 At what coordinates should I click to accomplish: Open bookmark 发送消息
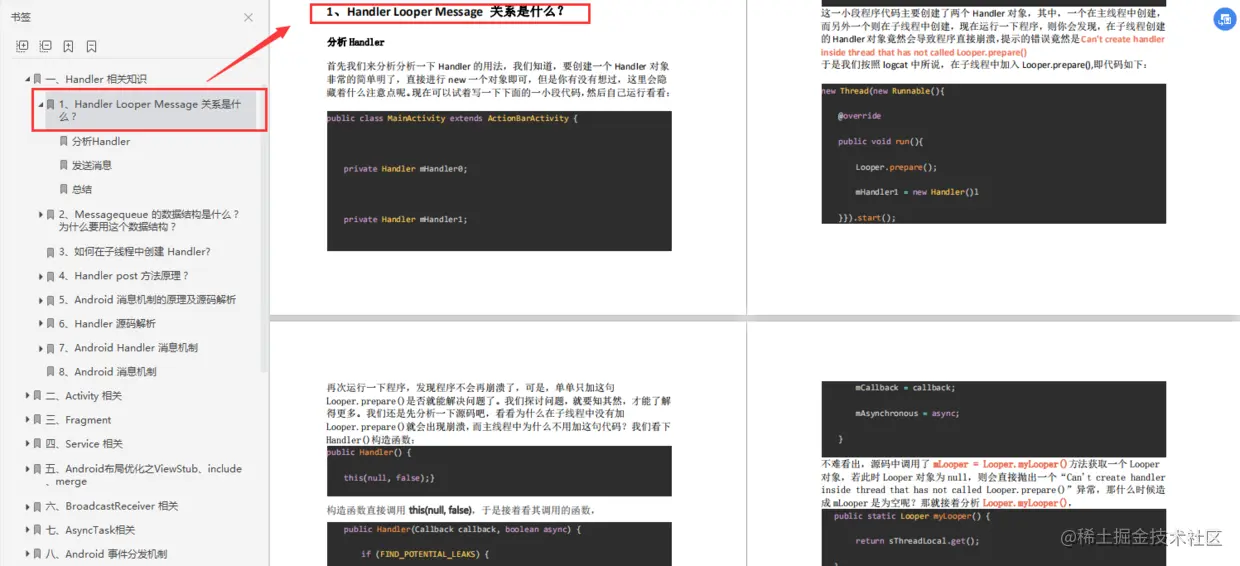tap(92, 166)
